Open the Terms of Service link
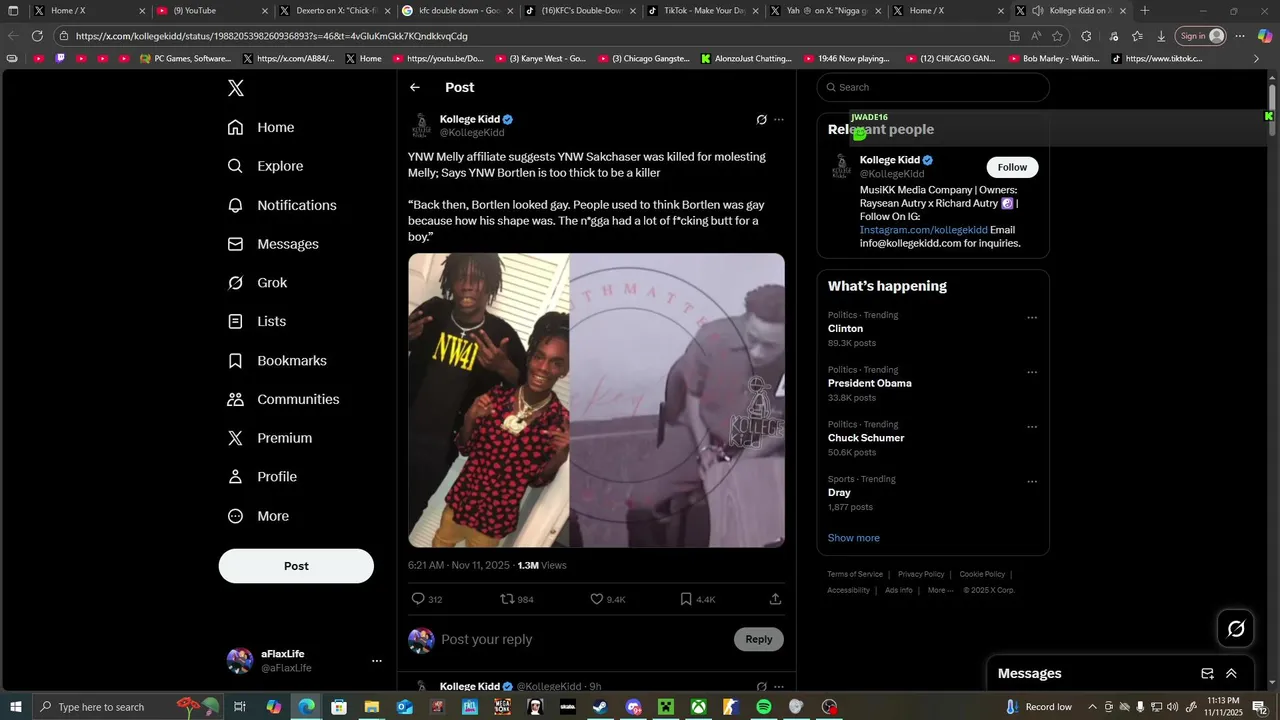1280x720 pixels. click(x=855, y=574)
